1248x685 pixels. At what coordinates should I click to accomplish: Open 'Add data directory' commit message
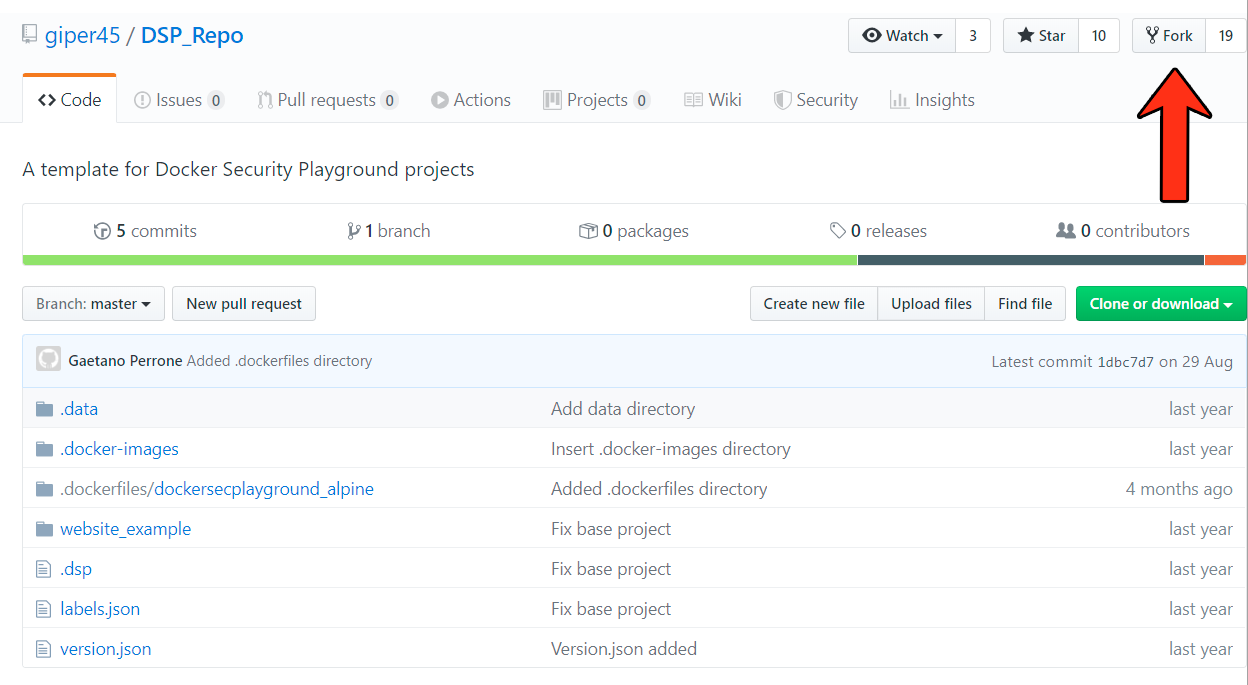[623, 409]
